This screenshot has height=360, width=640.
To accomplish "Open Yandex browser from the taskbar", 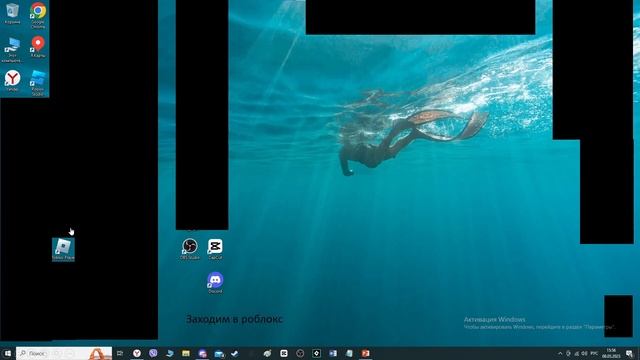I will [x=137, y=353].
